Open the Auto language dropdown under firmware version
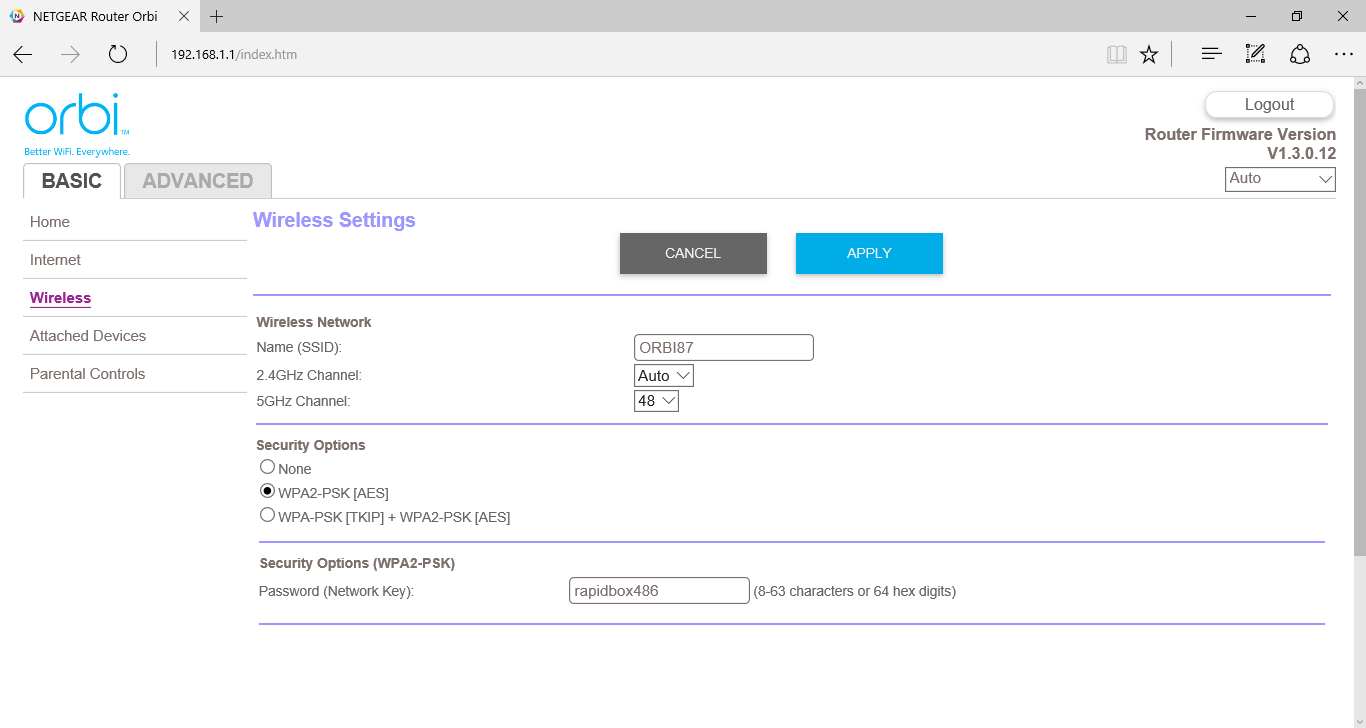Screen dimensions: 1366x728 [1280, 179]
